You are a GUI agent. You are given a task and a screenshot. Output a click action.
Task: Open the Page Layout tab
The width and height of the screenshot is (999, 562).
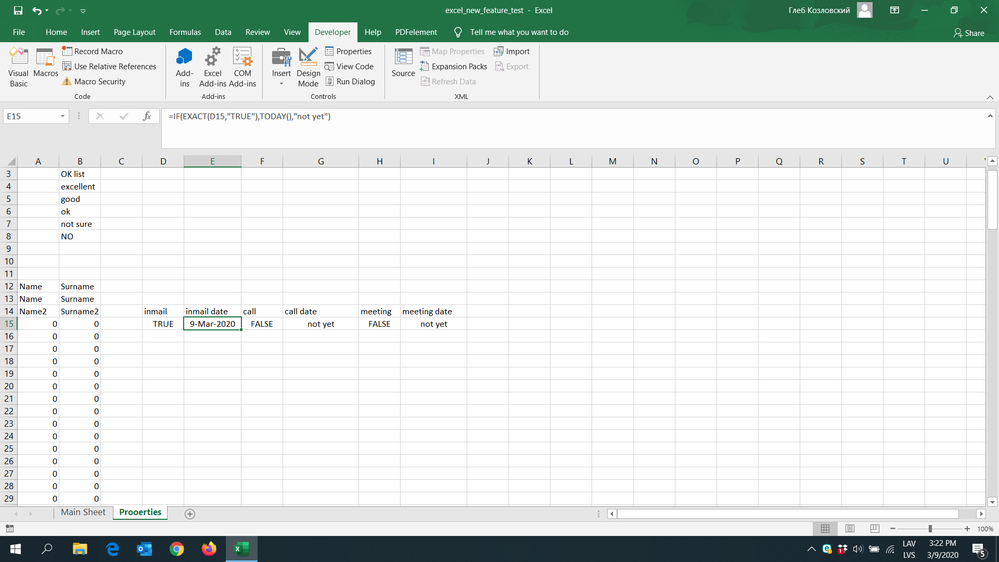coord(134,32)
